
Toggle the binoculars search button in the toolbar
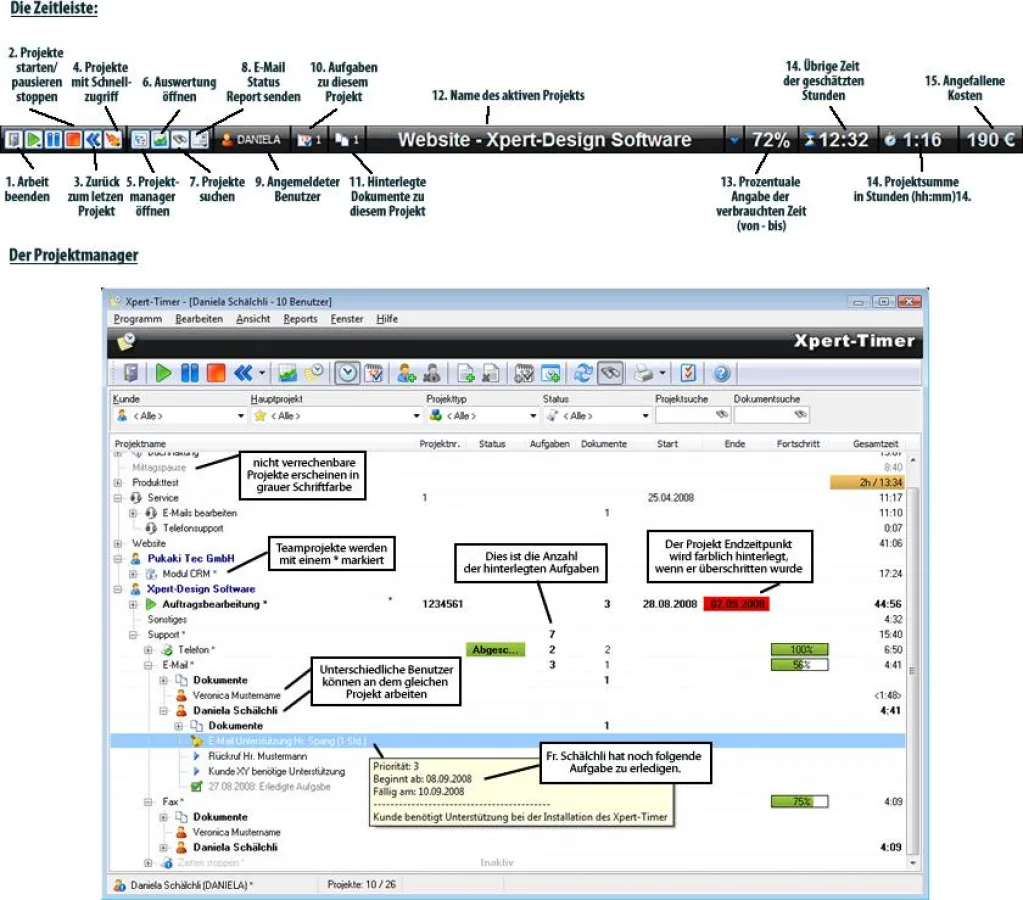click(609, 373)
